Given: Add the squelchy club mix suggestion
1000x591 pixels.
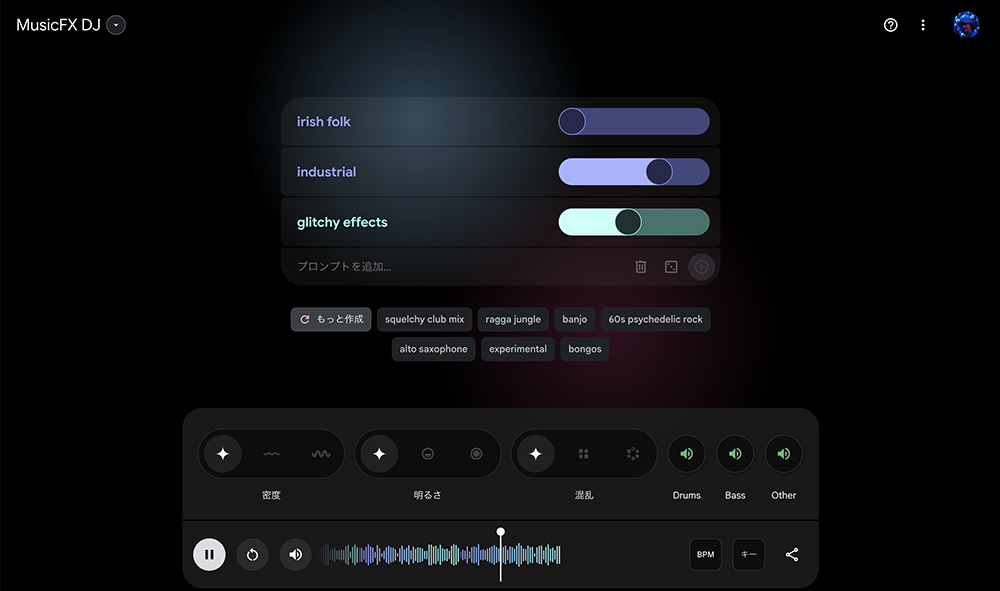Looking at the screenshot, I should click(424, 319).
